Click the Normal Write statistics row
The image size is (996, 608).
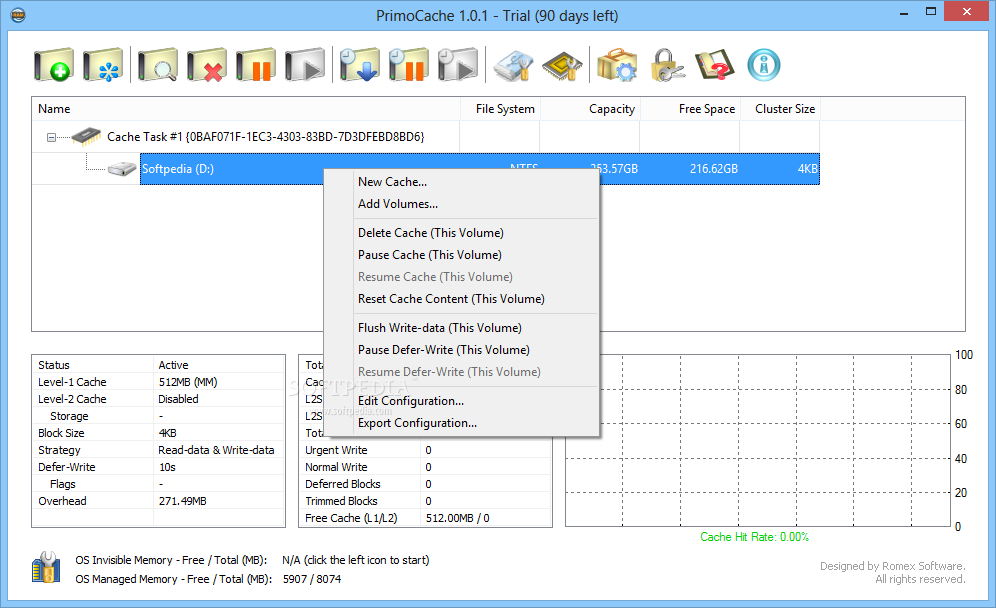[x=425, y=467]
